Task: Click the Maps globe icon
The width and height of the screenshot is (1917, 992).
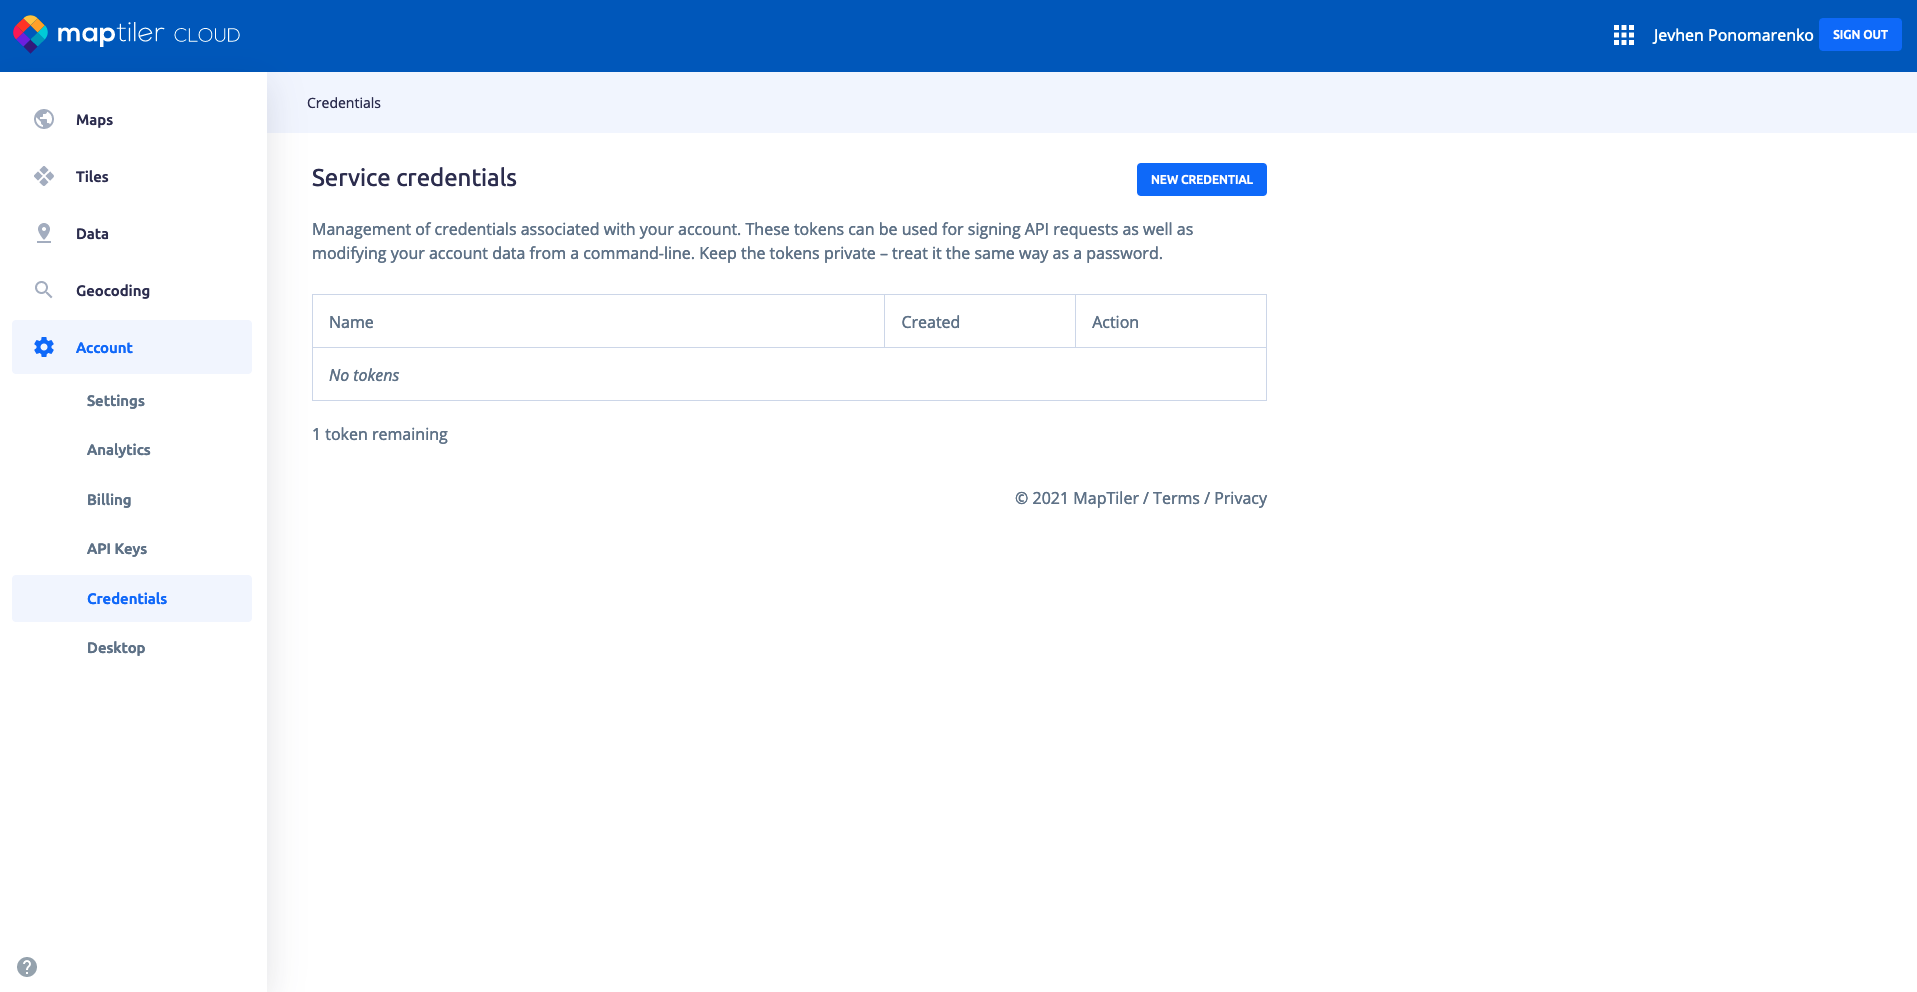Action: [44, 119]
